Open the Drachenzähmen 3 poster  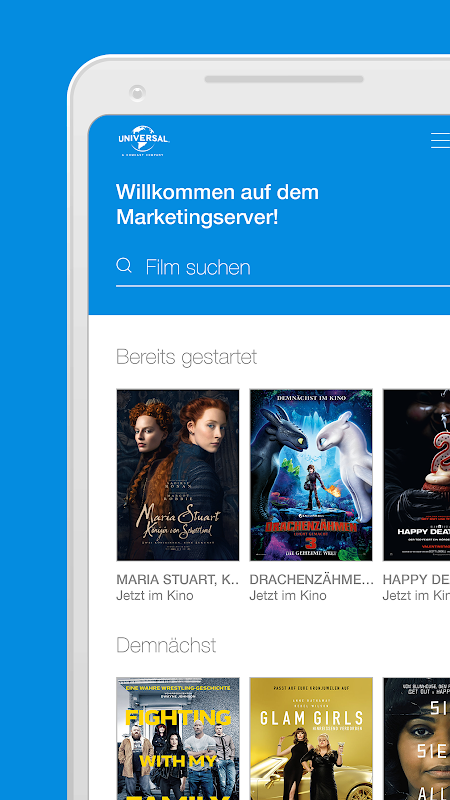[311, 475]
